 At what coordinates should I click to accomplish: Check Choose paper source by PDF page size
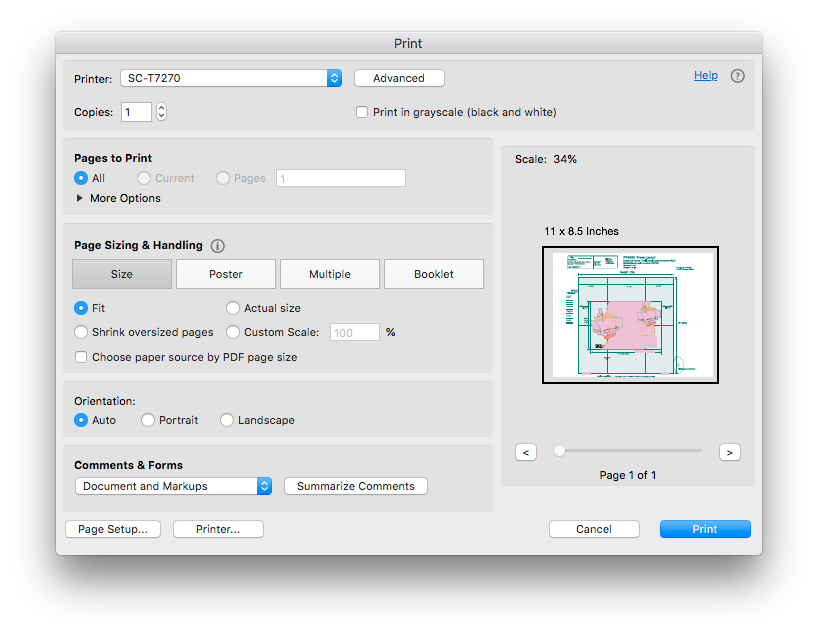pos(81,357)
